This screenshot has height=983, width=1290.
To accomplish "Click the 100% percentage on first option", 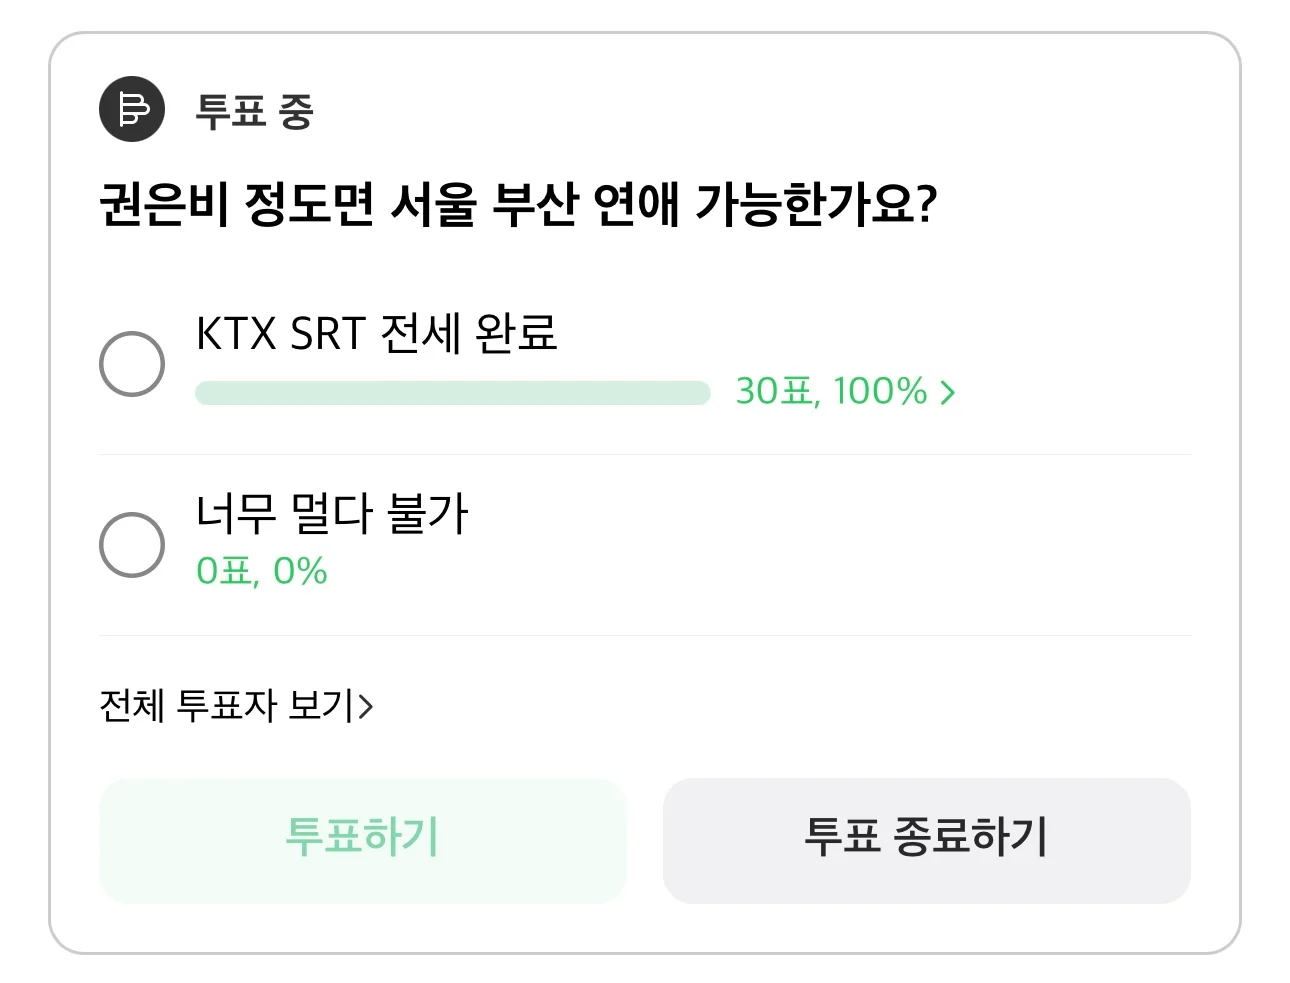I will click(x=880, y=391).
